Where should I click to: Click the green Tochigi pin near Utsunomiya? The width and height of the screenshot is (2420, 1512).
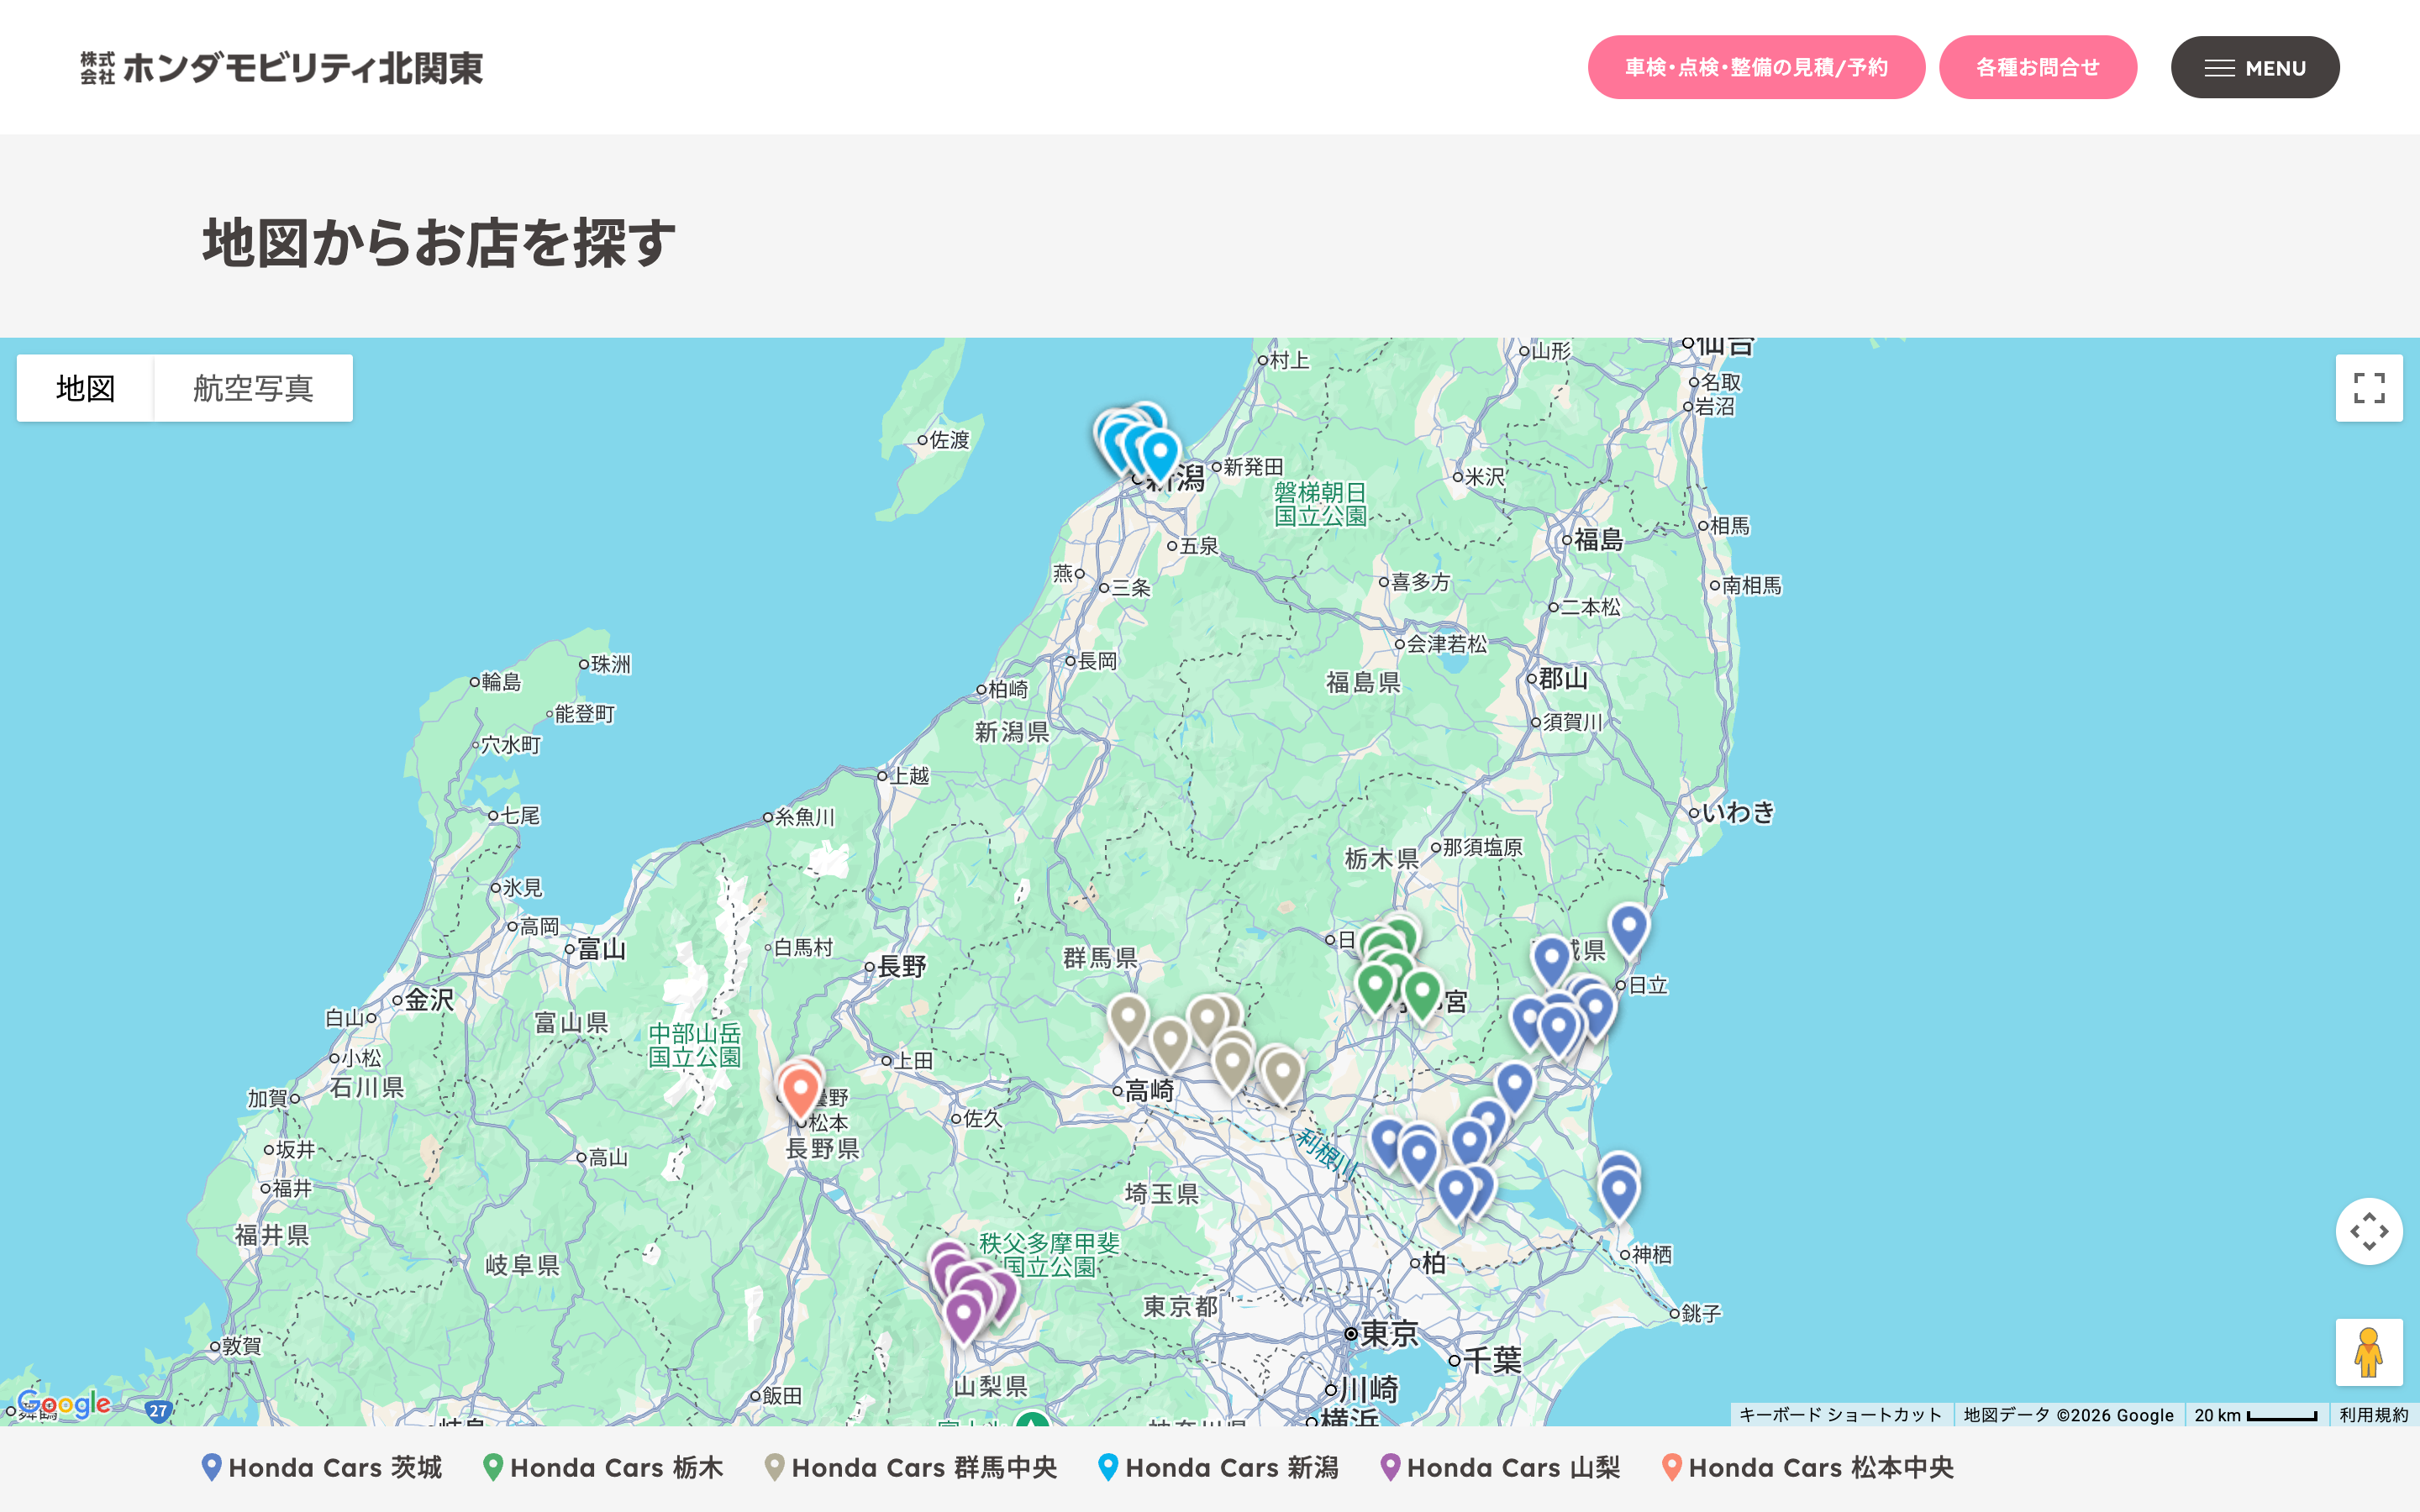[x=1422, y=993]
